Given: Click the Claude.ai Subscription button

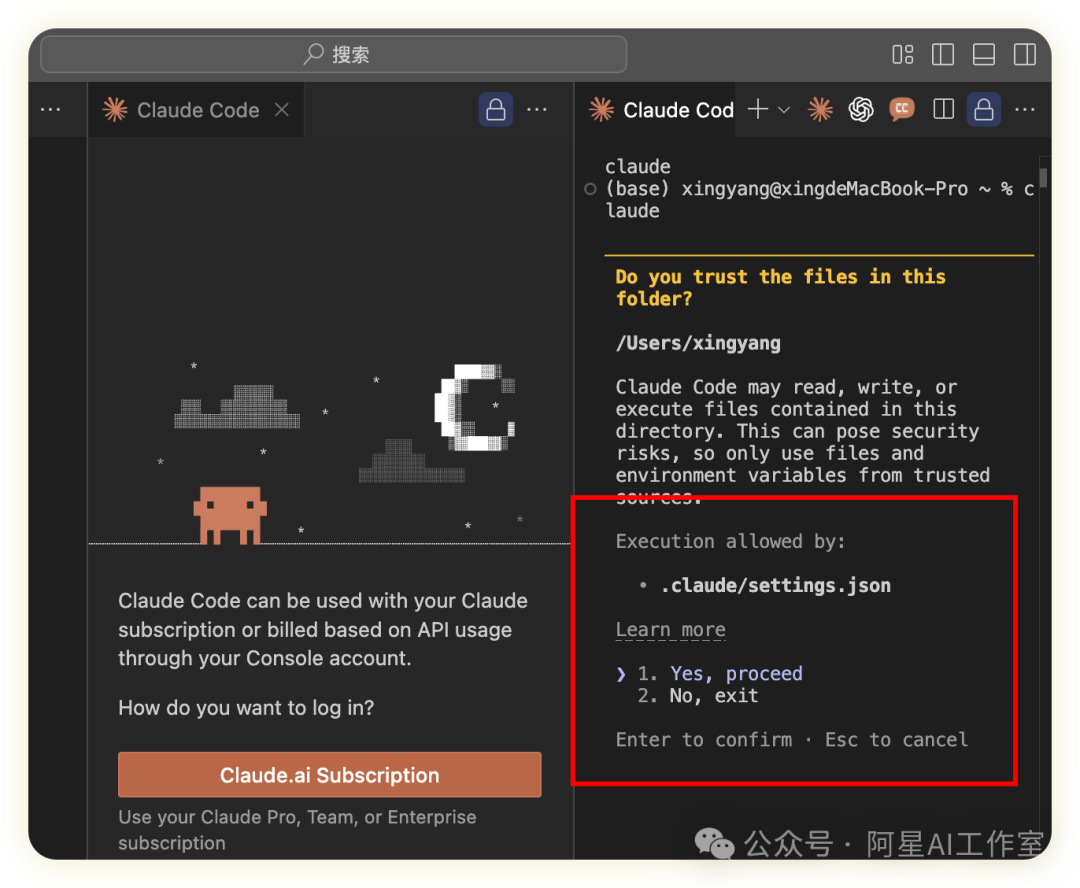Looking at the screenshot, I should (329, 775).
